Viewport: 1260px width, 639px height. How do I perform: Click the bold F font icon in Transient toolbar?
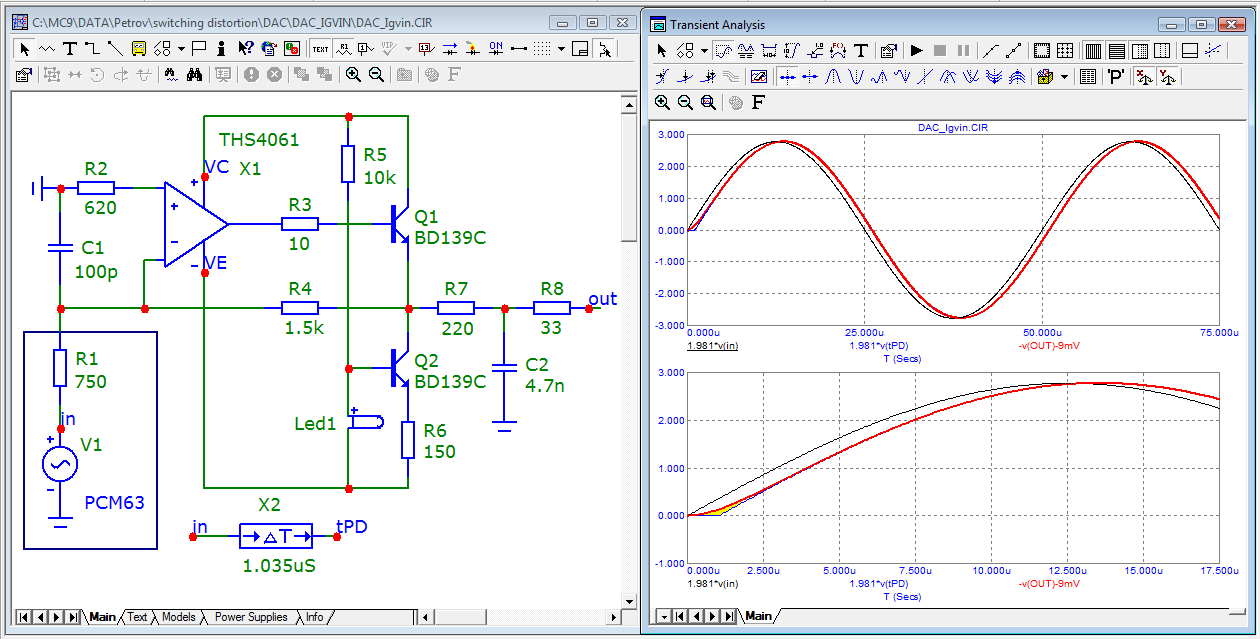(757, 102)
